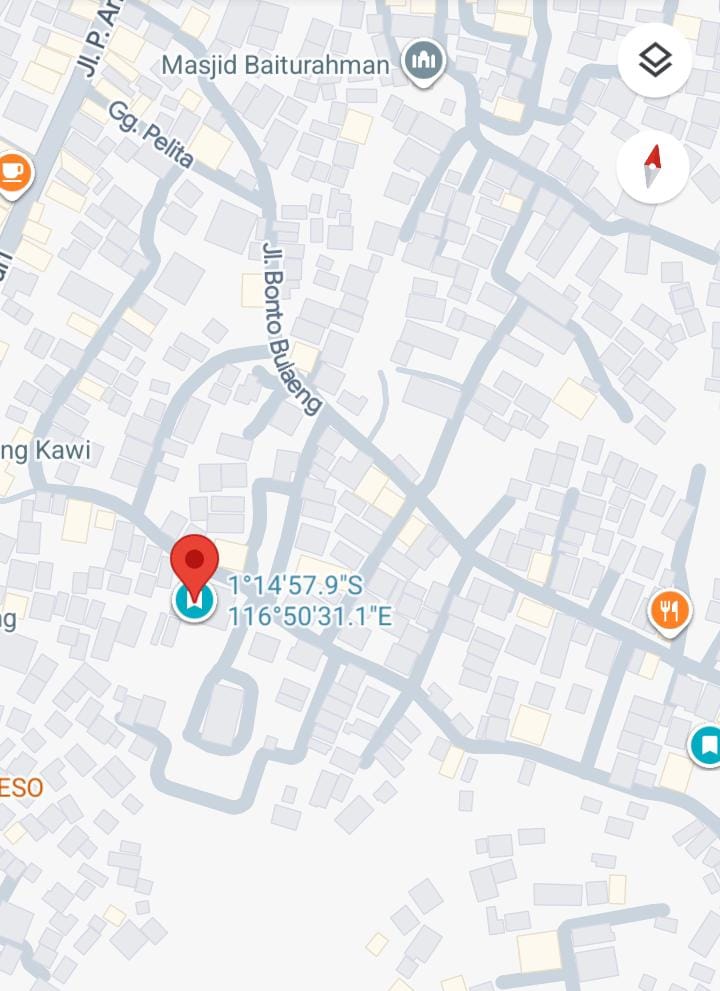The width and height of the screenshot is (720, 991).
Task: Select the yellow building near the restaurant marker
Action: point(649,665)
